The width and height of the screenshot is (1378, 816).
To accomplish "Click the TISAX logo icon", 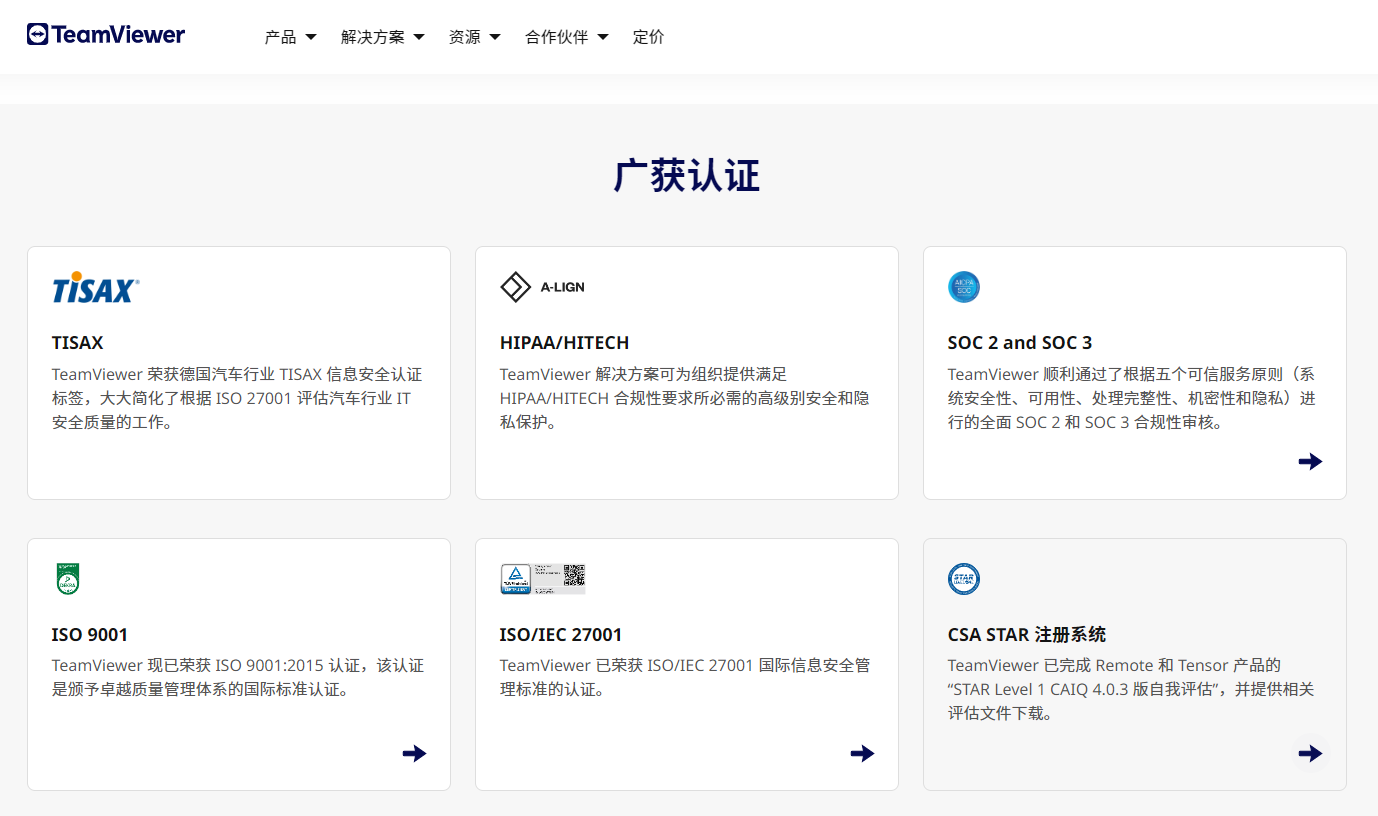I will [x=96, y=288].
